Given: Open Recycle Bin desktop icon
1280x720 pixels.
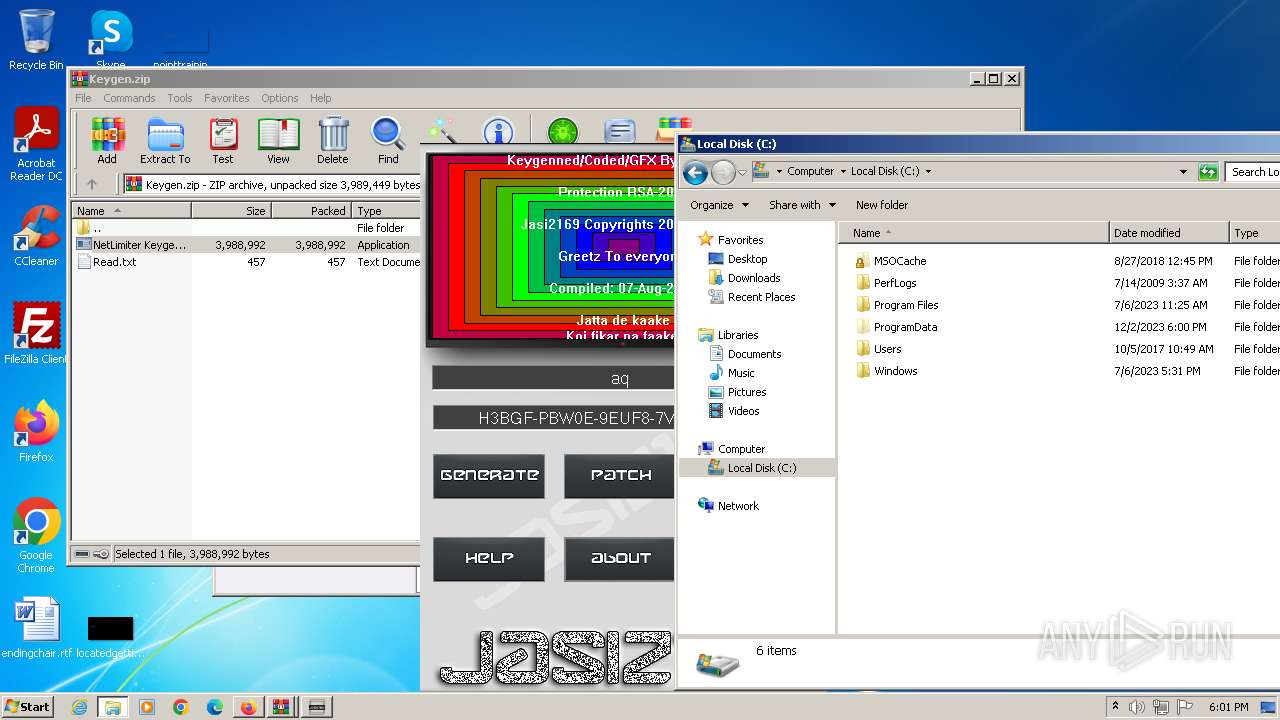Looking at the screenshot, I should coord(36,40).
